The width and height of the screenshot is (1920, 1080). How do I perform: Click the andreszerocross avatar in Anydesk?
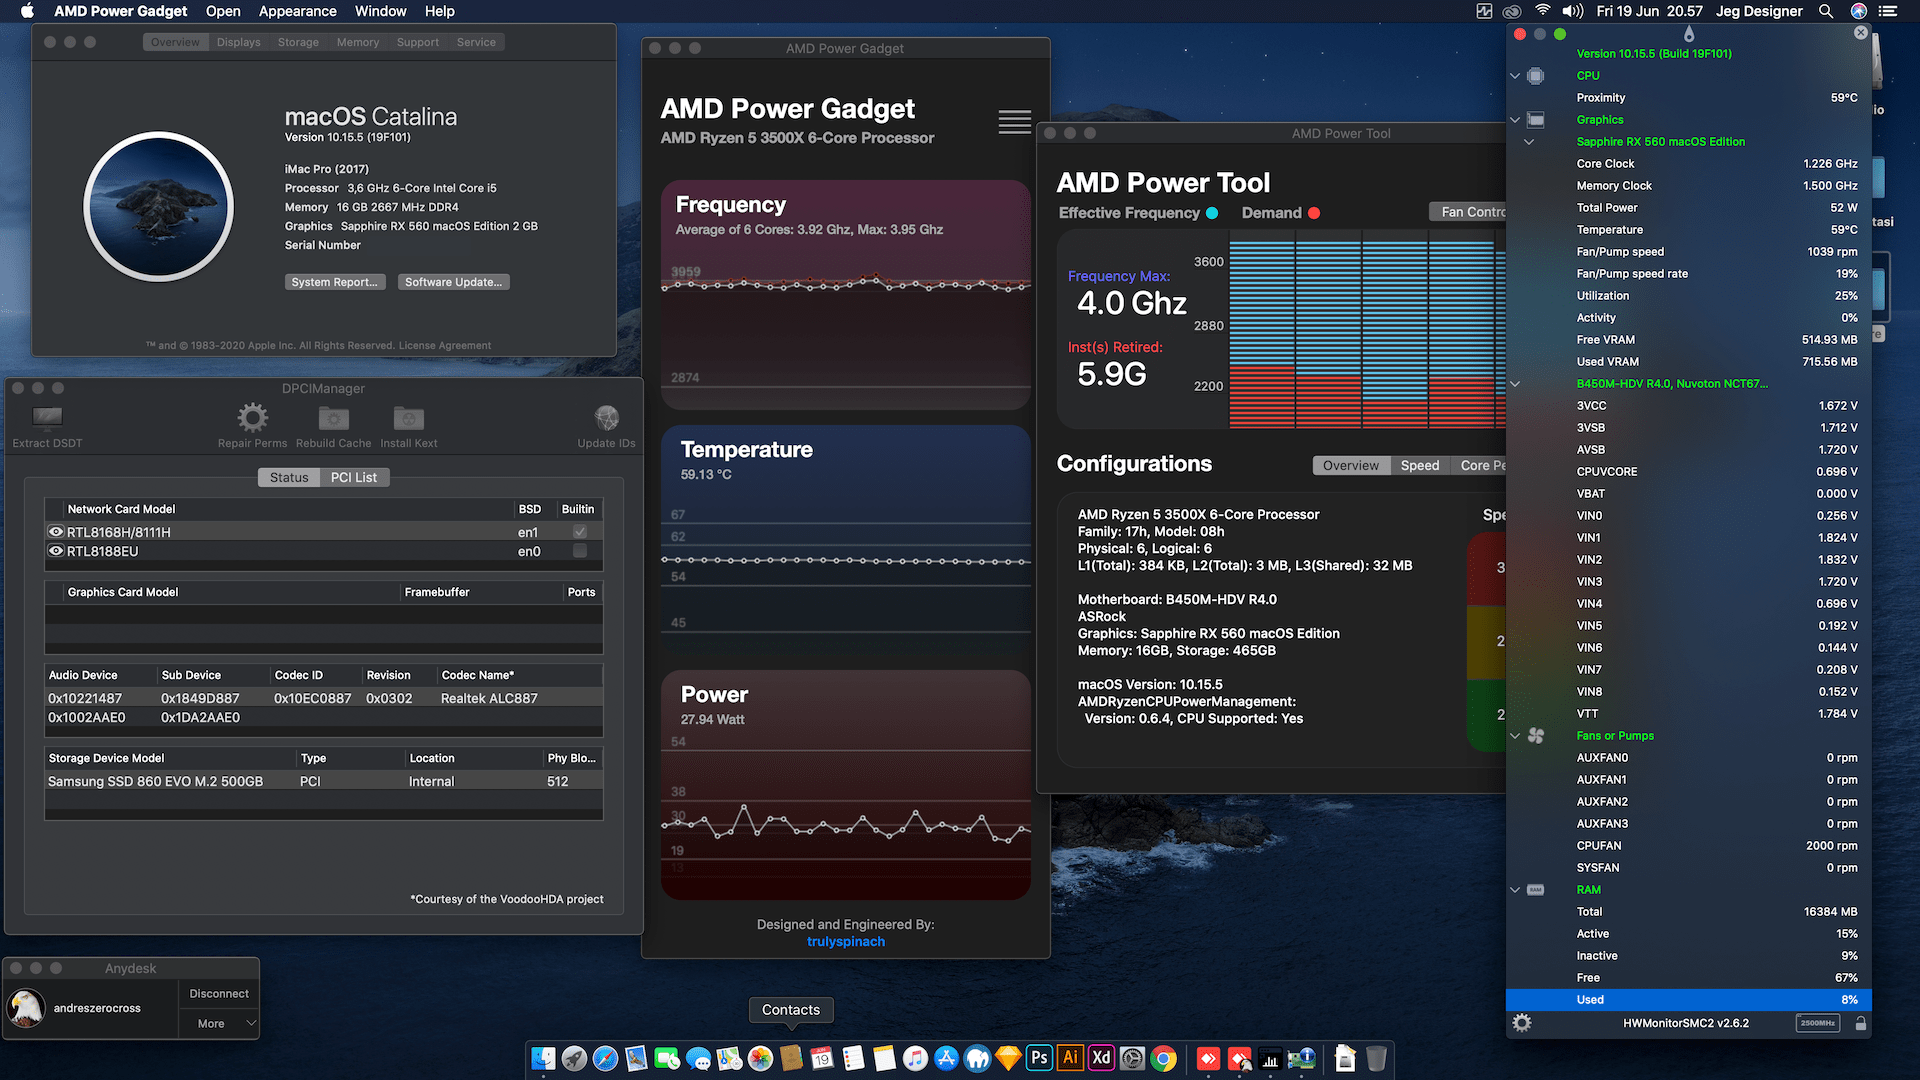click(26, 1008)
